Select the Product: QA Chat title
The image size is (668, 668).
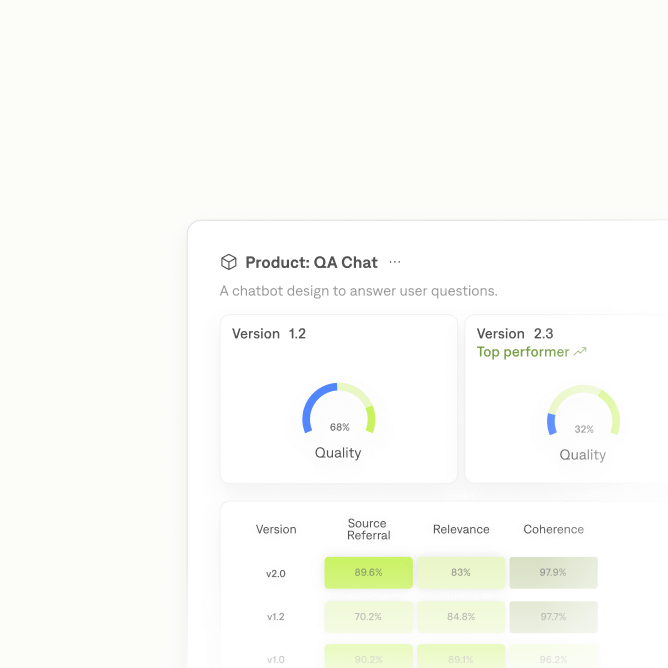click(311, 262)
